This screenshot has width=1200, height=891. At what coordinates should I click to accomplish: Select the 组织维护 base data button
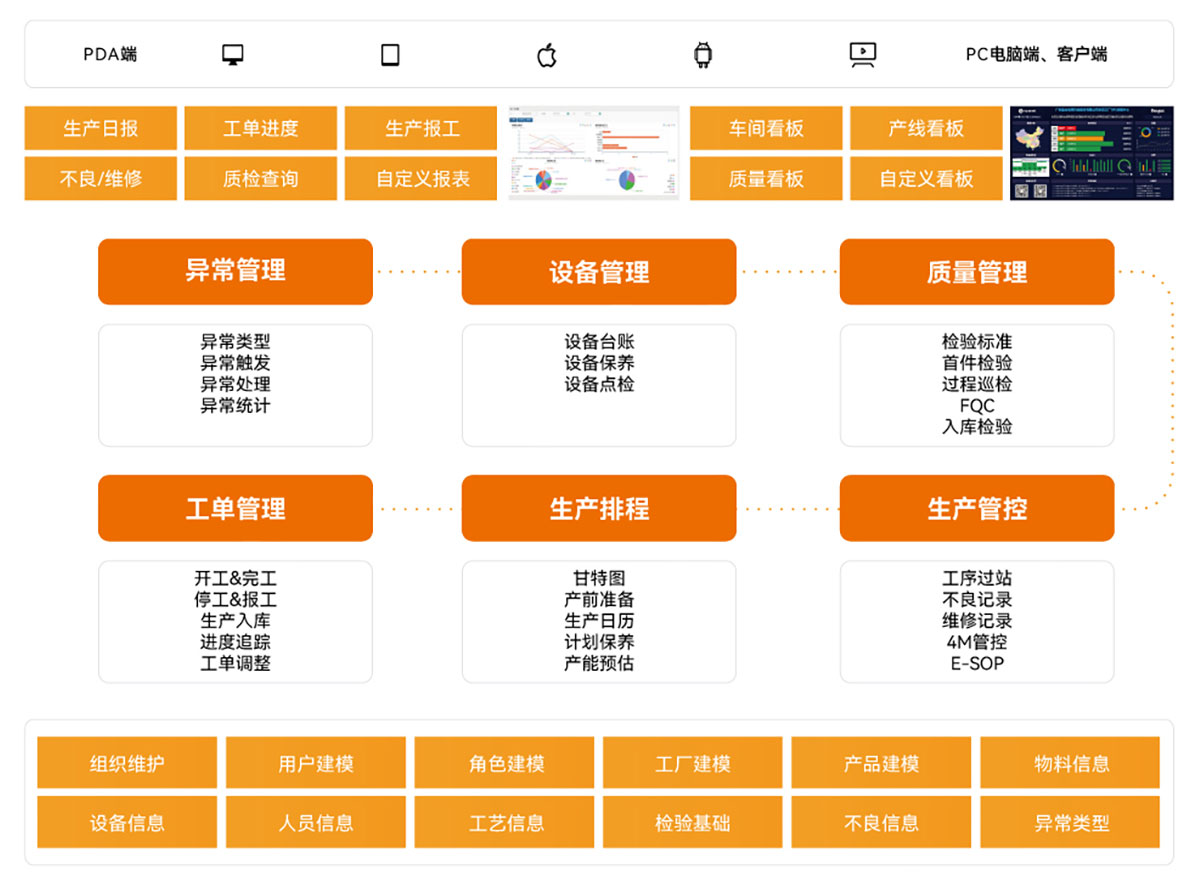pyautogui.click(x=127, y=763)
